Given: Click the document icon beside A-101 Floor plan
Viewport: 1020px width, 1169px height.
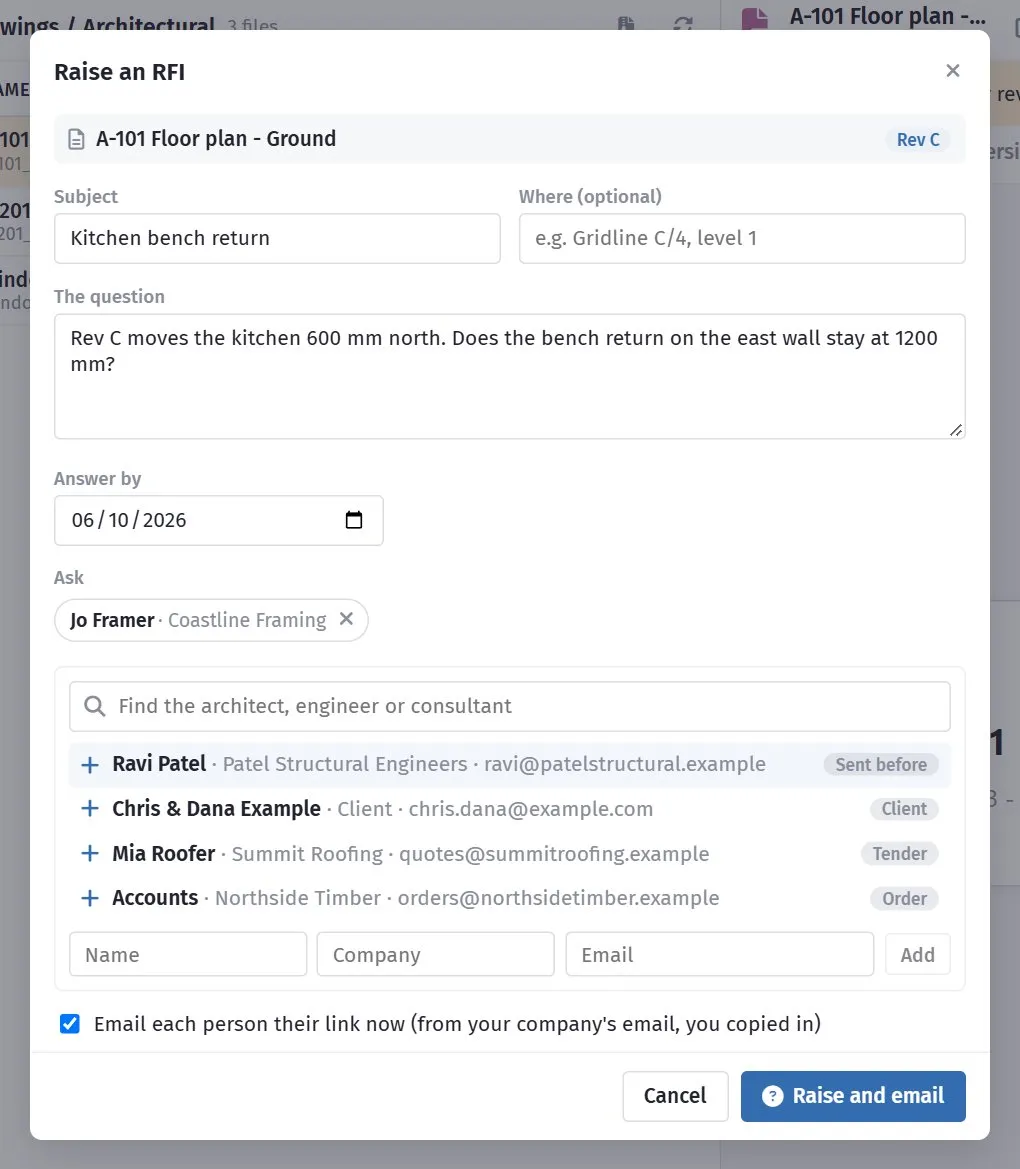Looking at the screenshot, I should point(76,139).
